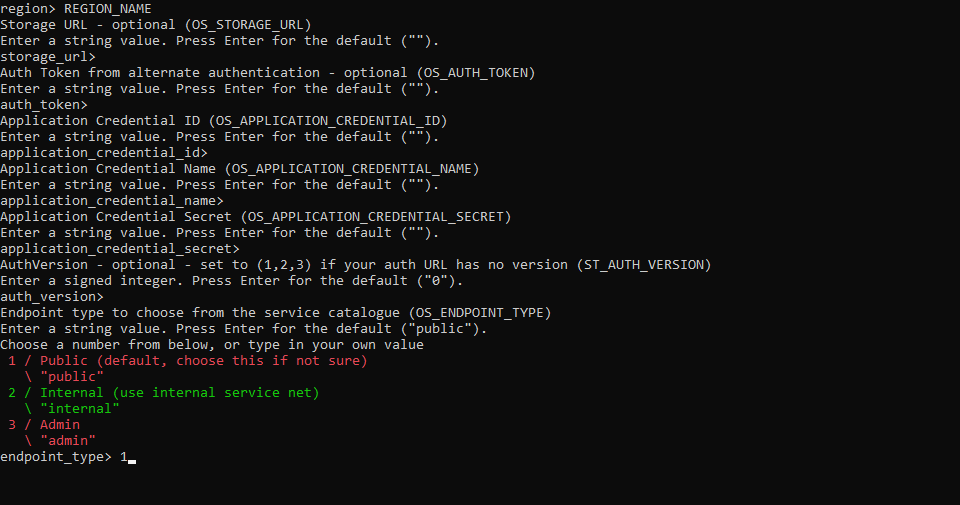960x505 pixels.
Task: Place cursor at the endpoint_type> input
Action: [126, 457]
